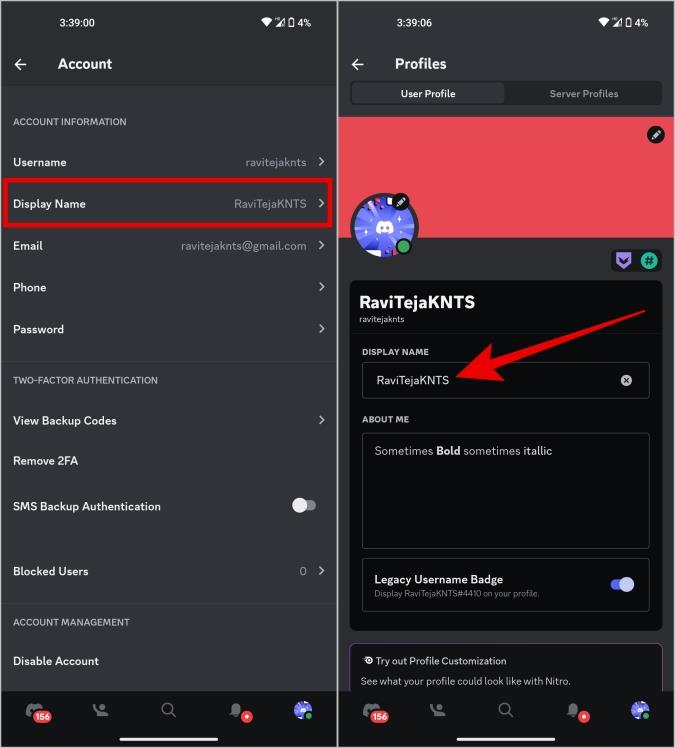Tap the small ravitejaknts handle under profile name
The image size is (675, 748).
pyautogui.click(x=382, y=319)
